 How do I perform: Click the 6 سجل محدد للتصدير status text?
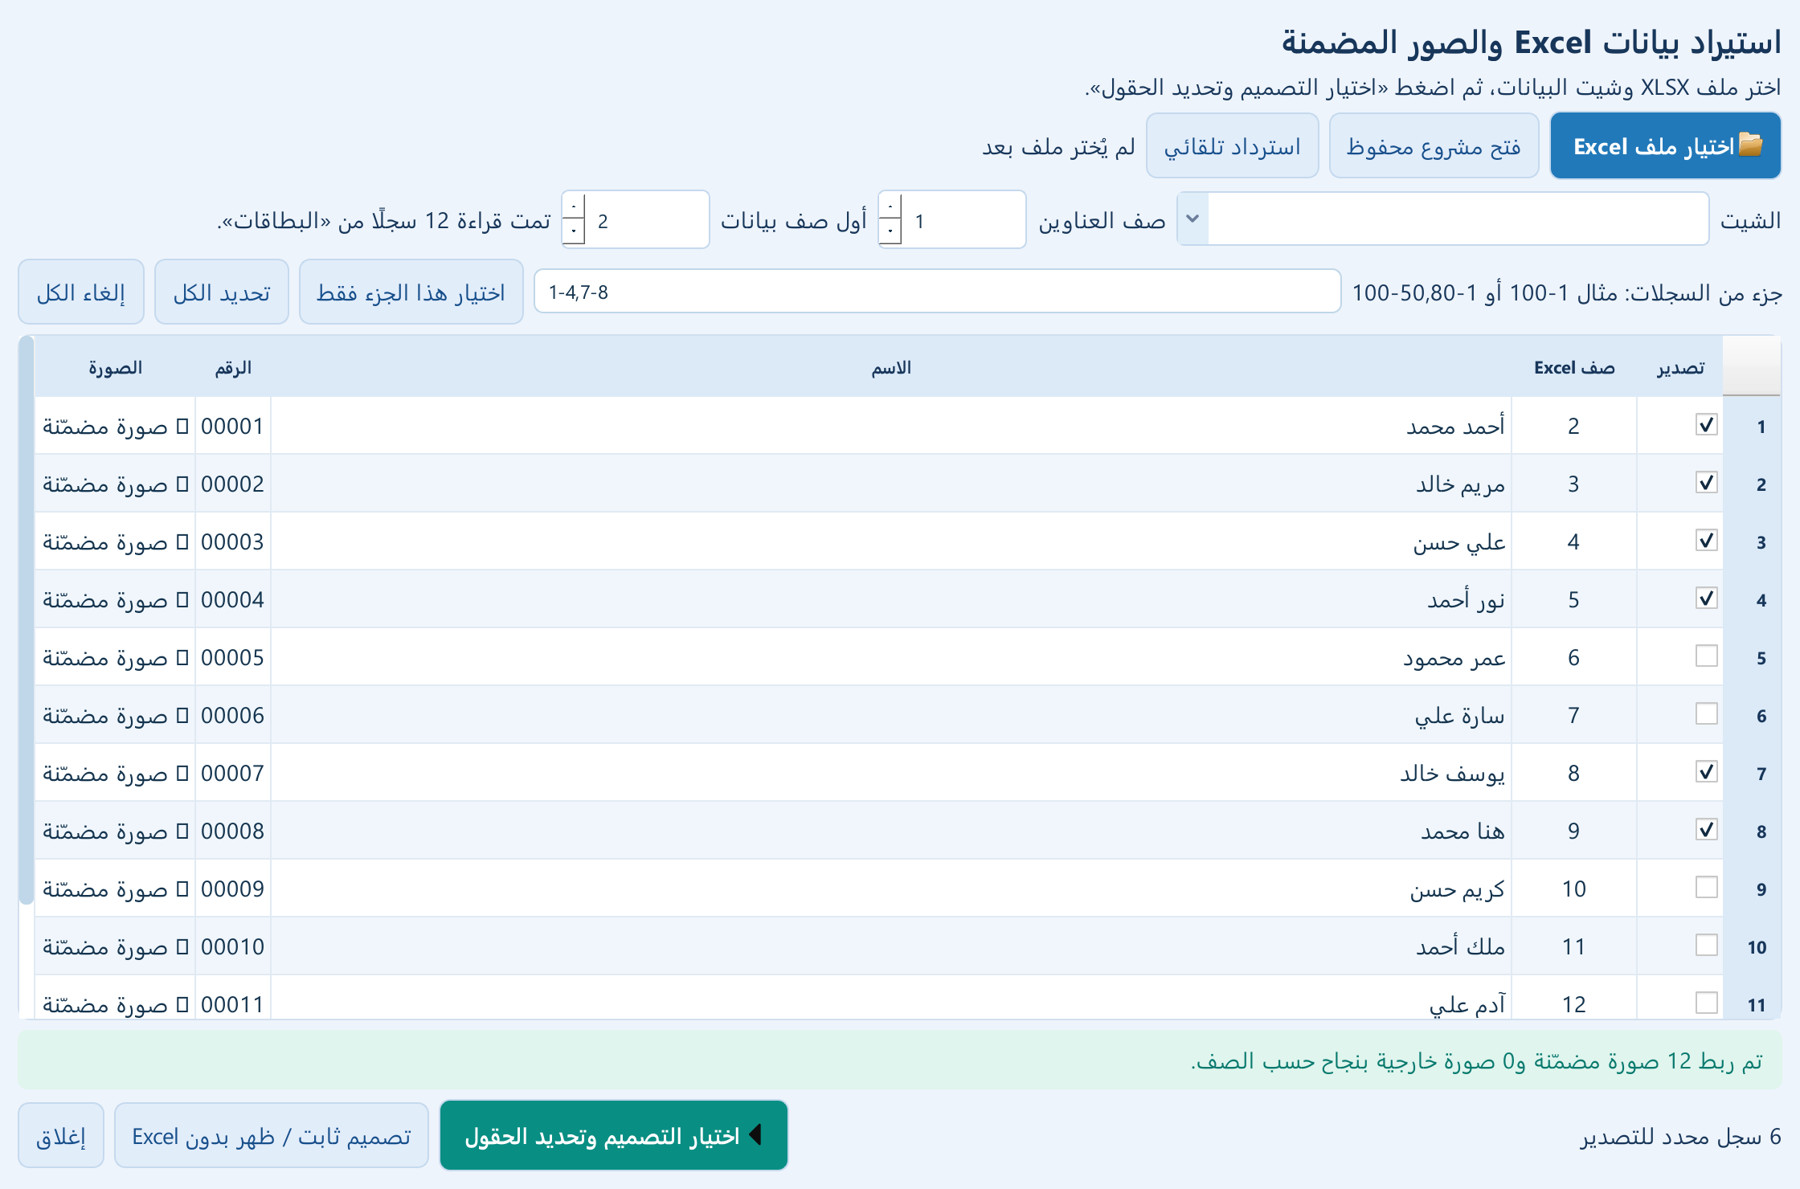pos(1680,1136)
